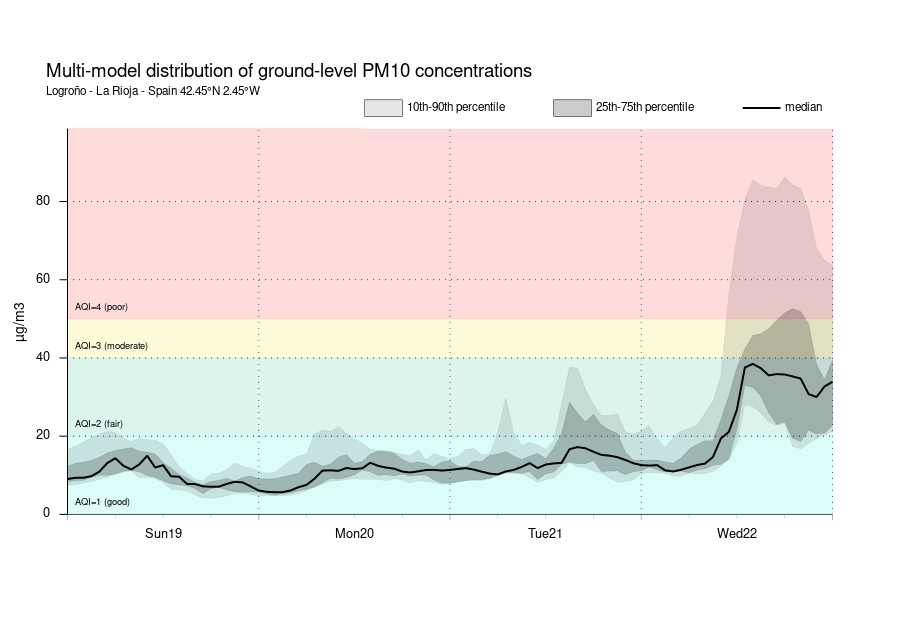Click the 'AQI=4 (poor)' band label
Screen dimensions: 900x643
click(x=101, y=307)
